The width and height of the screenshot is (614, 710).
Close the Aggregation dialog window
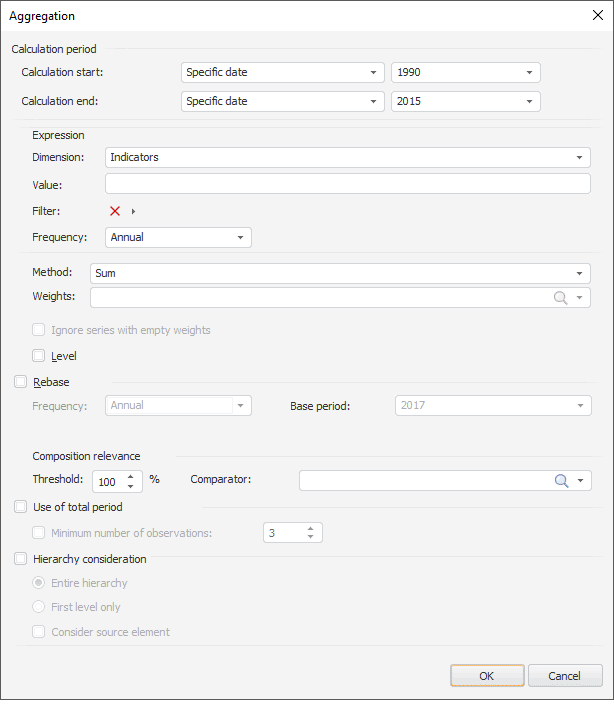(597, 16)
